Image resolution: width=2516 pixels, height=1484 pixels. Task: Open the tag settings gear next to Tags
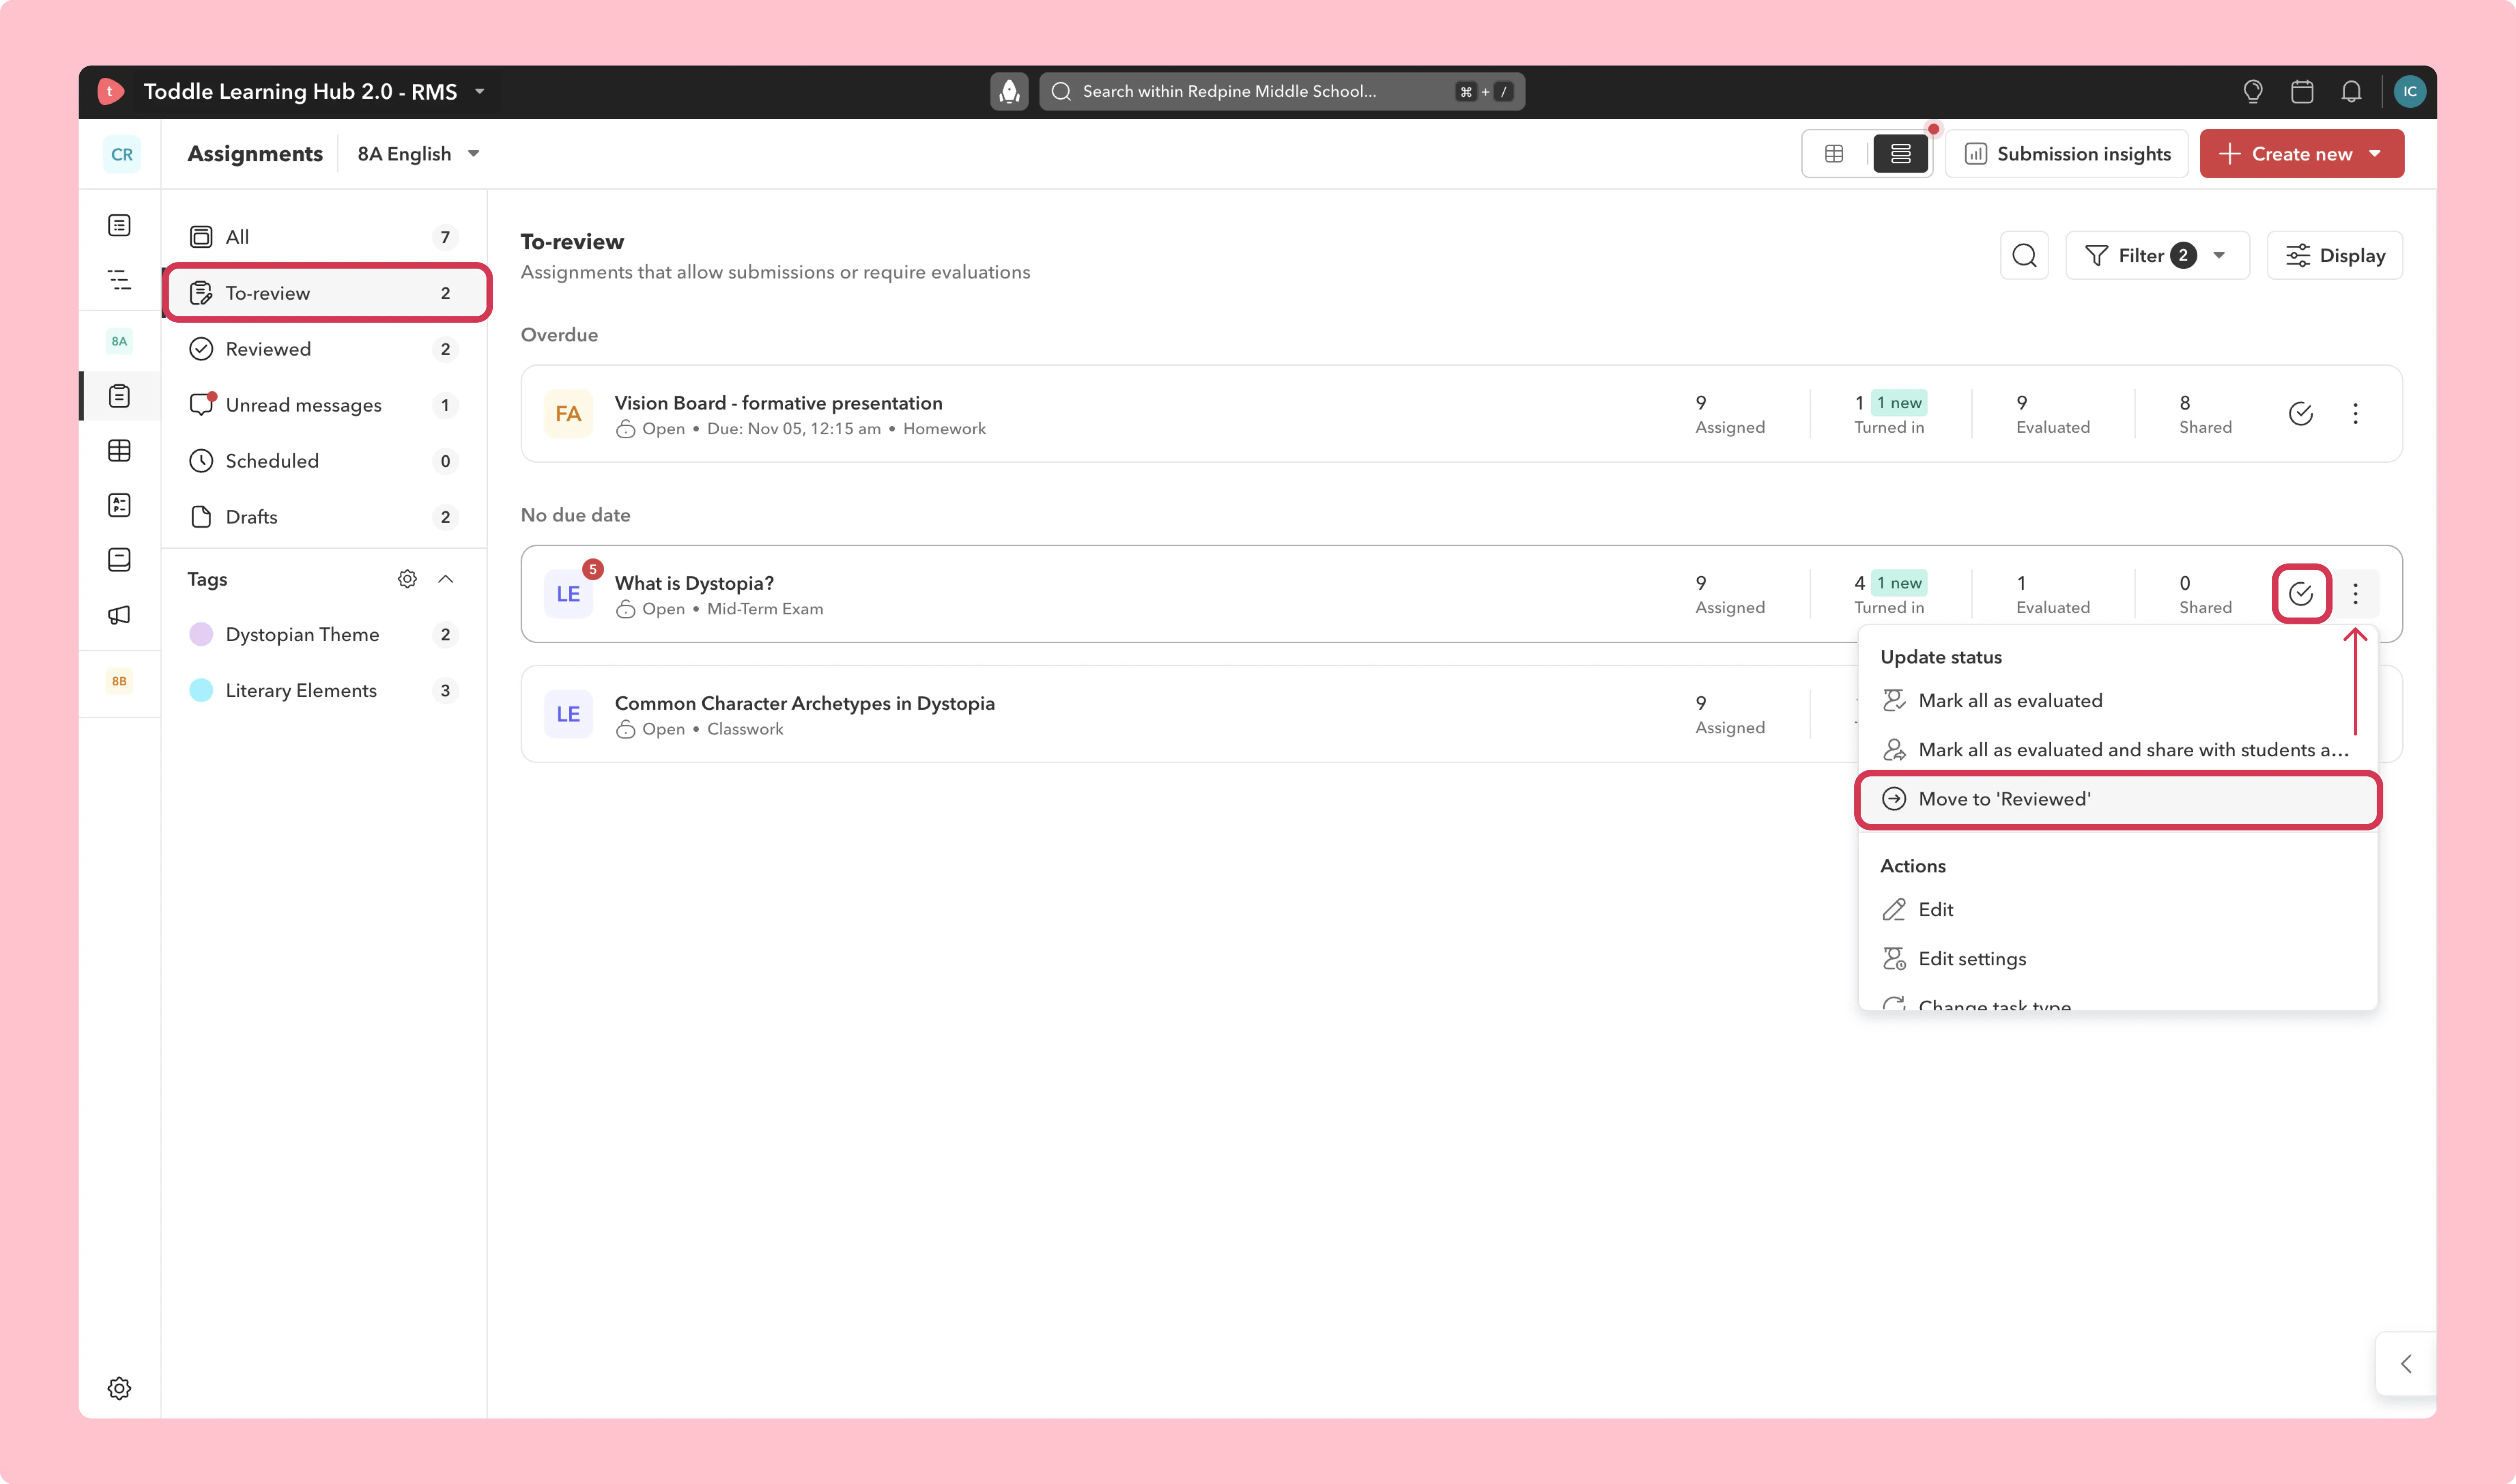point(407,579)
